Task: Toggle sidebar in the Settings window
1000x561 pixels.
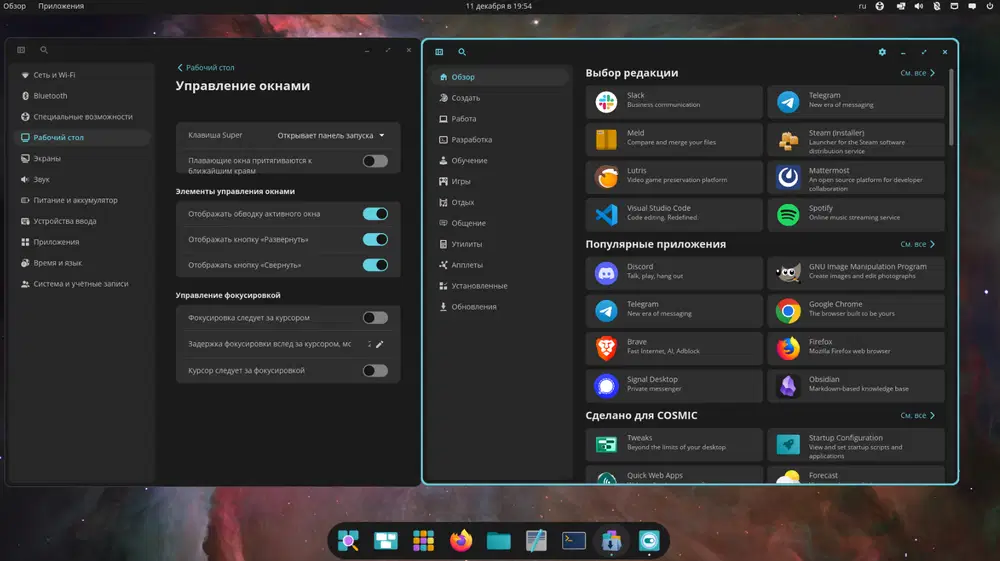Action: (21, 50)
